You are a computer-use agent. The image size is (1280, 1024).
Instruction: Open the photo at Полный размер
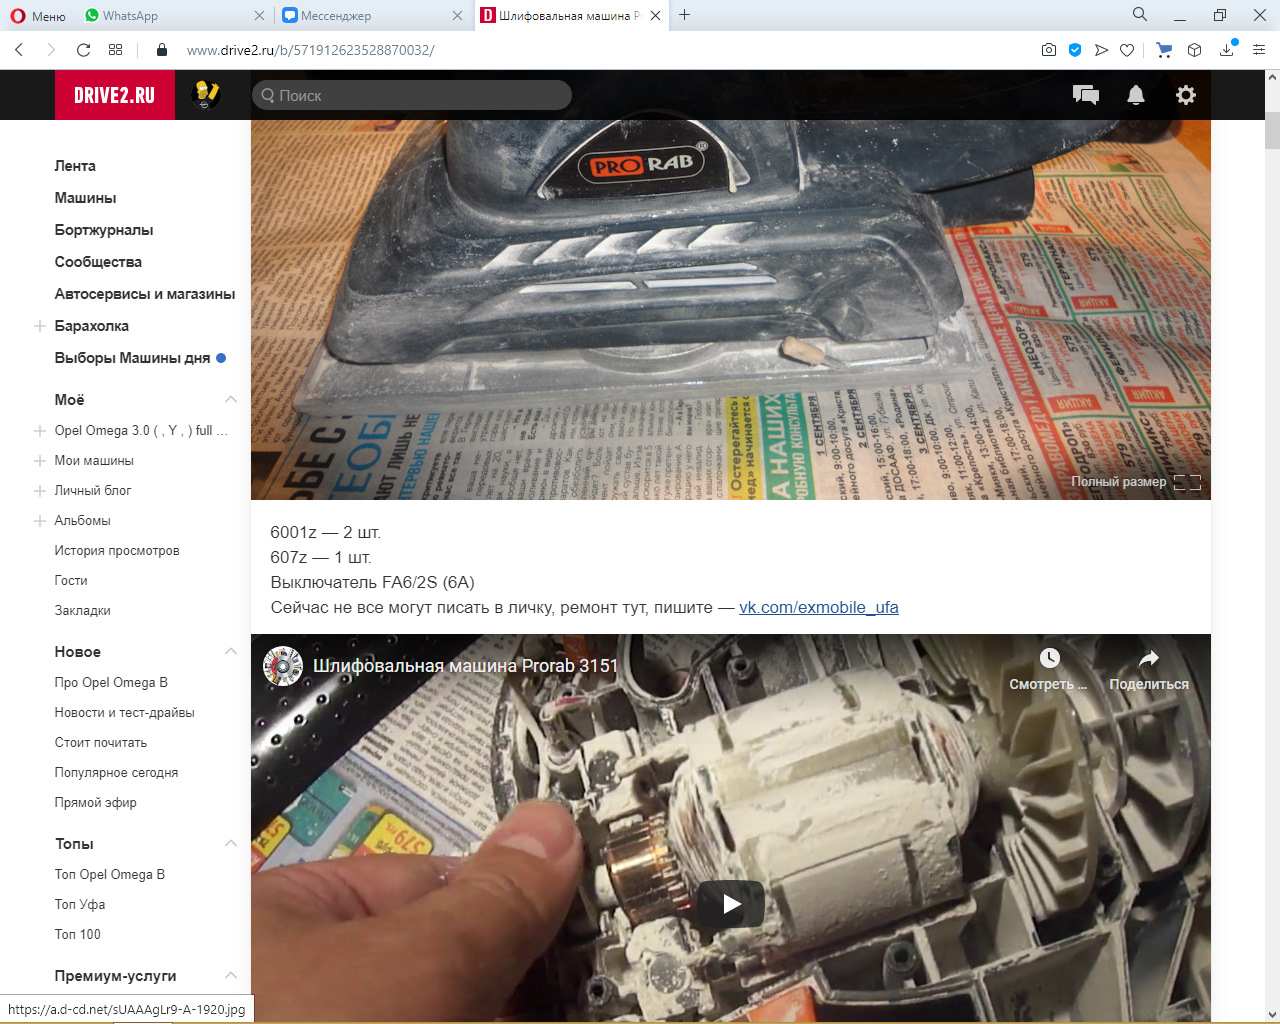click(x=1135, y=482)
